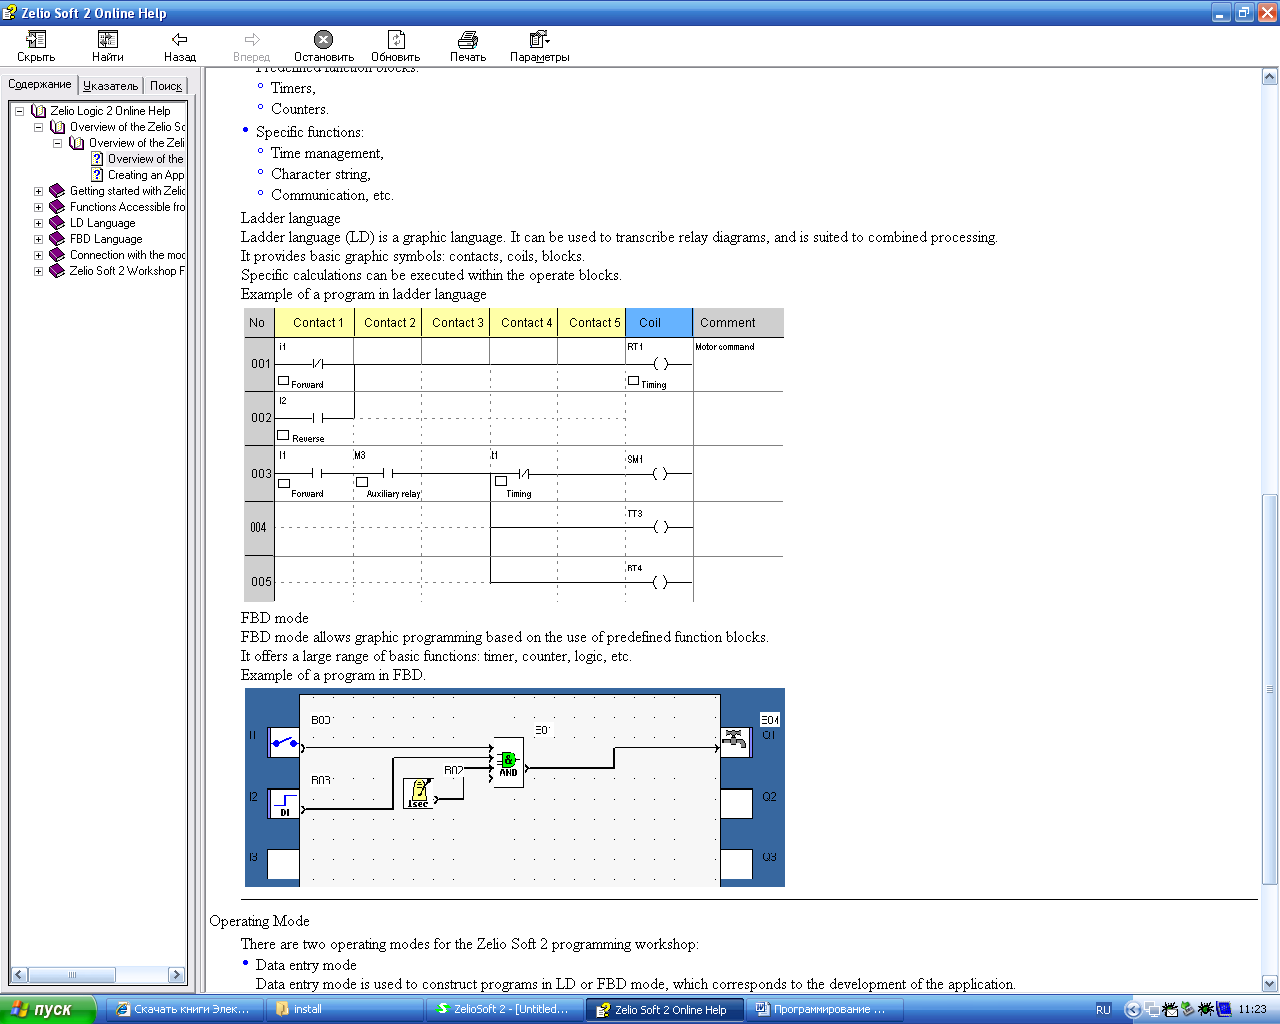1280x1024 pixels.
Task: Expand the Getting started with Zelio node
Action: pyautogui.click(x=38, y=191)
